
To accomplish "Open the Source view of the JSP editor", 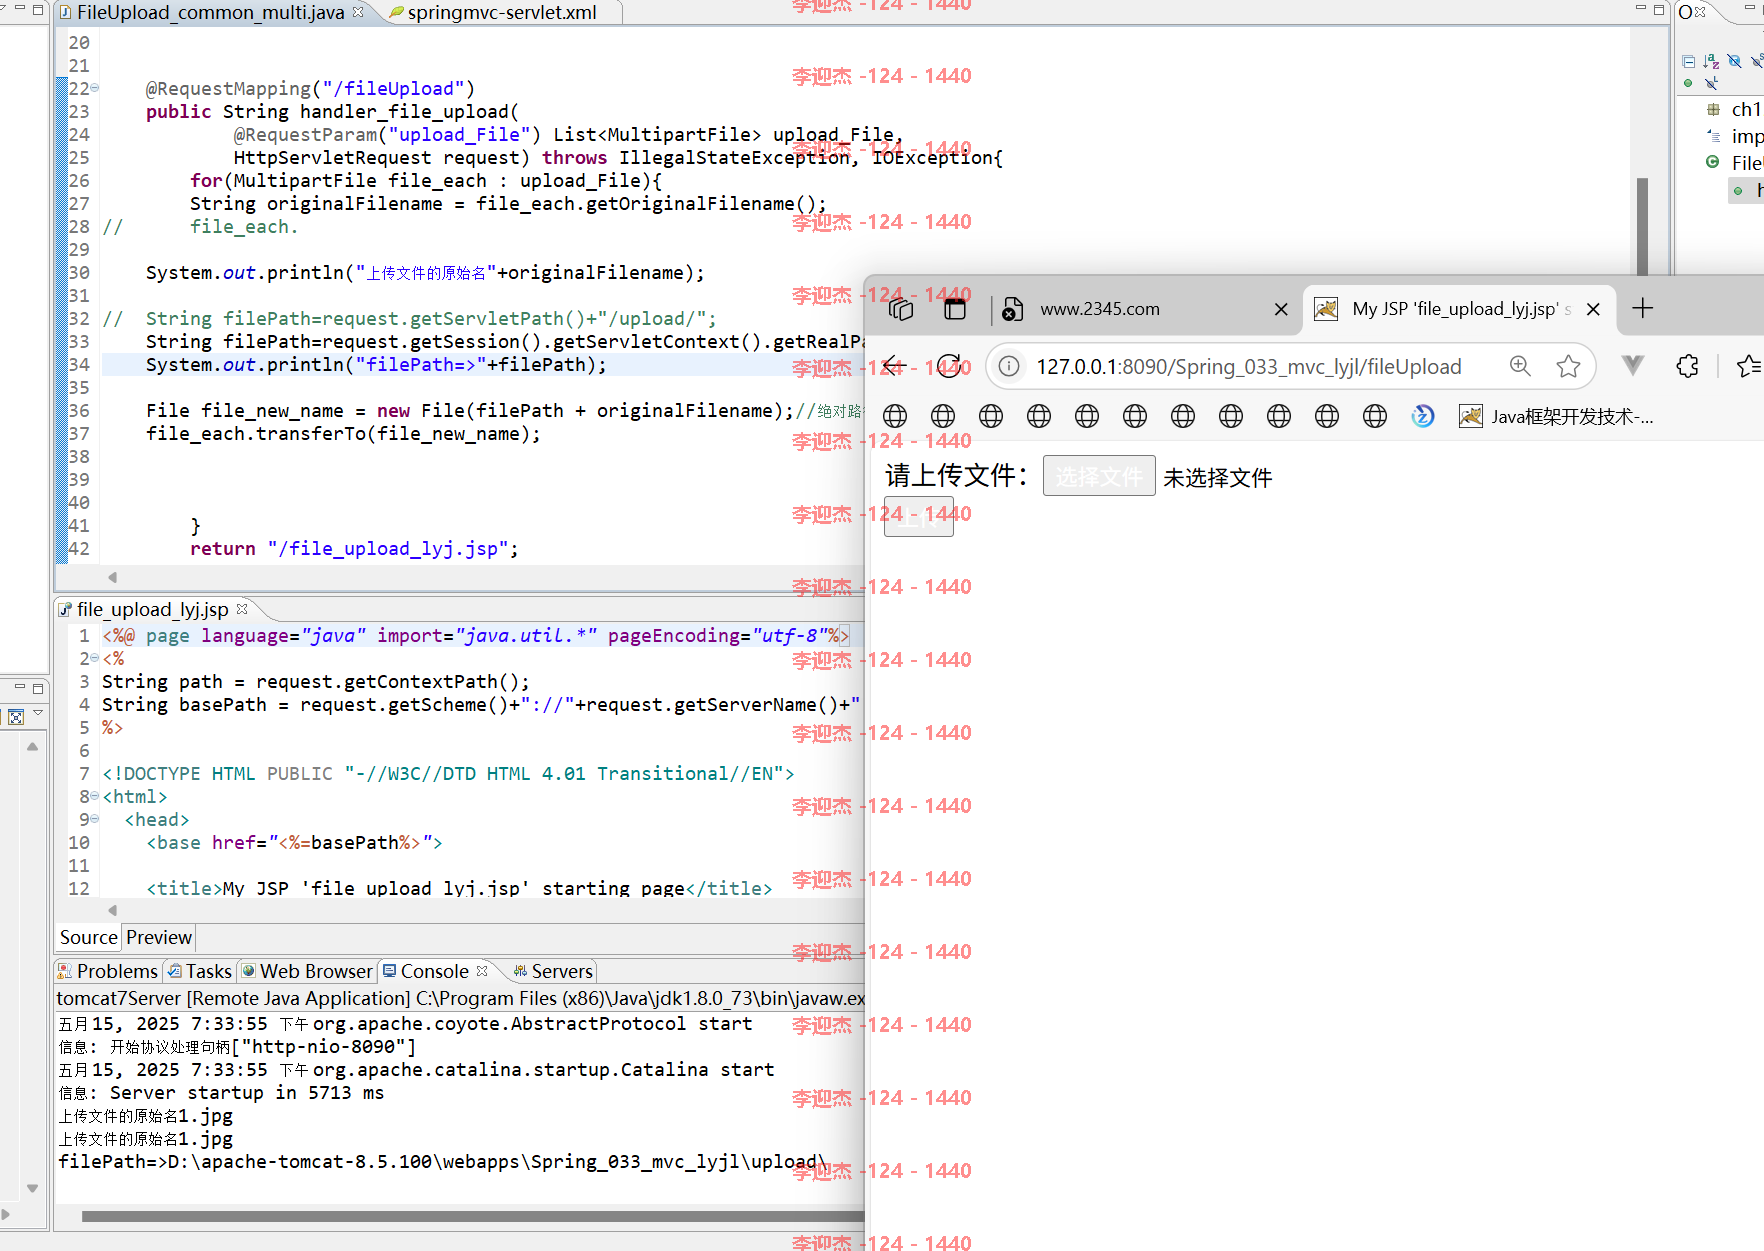I will pyautogui.click(x=88, y=937).
